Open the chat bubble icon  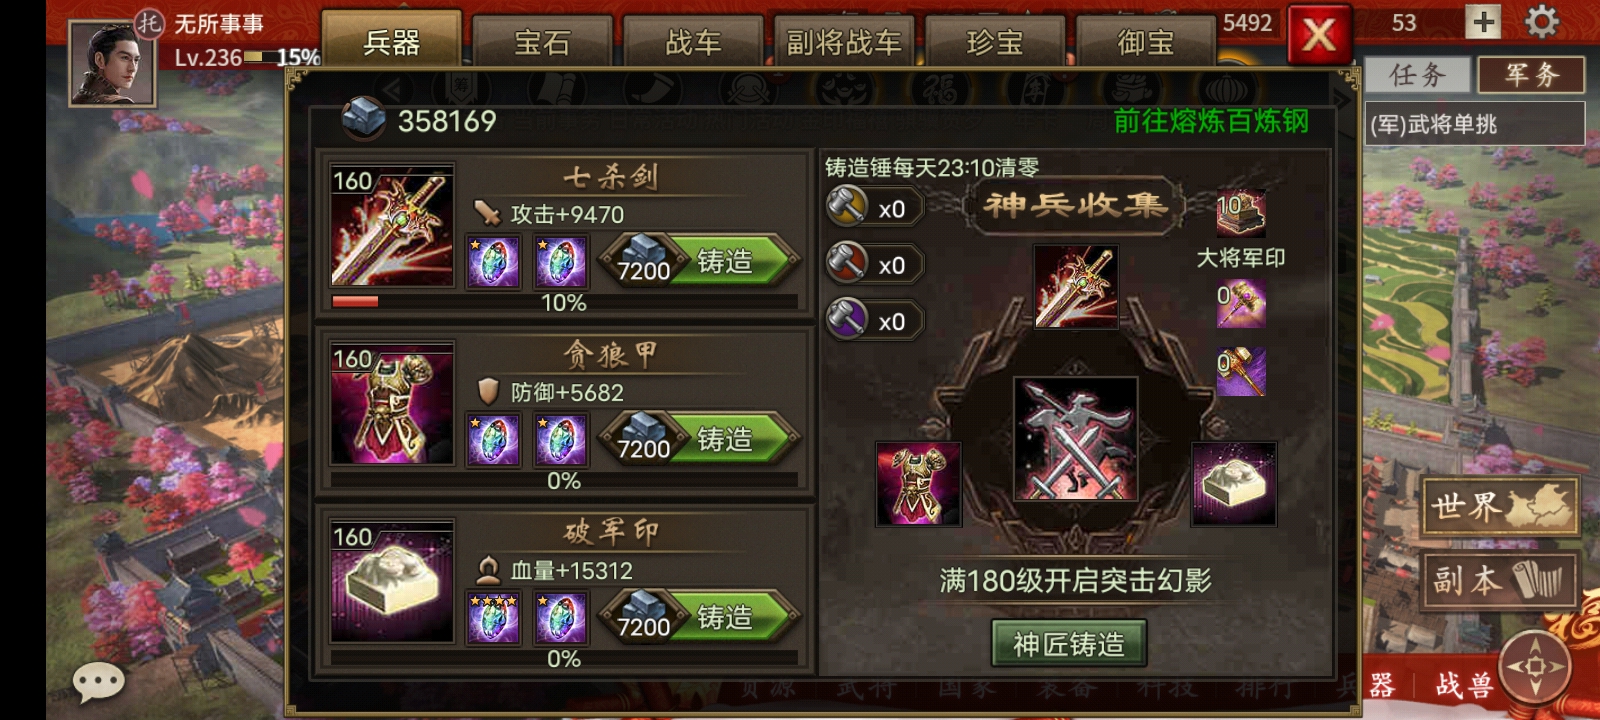pyautogui.click(x=98, y=682)
